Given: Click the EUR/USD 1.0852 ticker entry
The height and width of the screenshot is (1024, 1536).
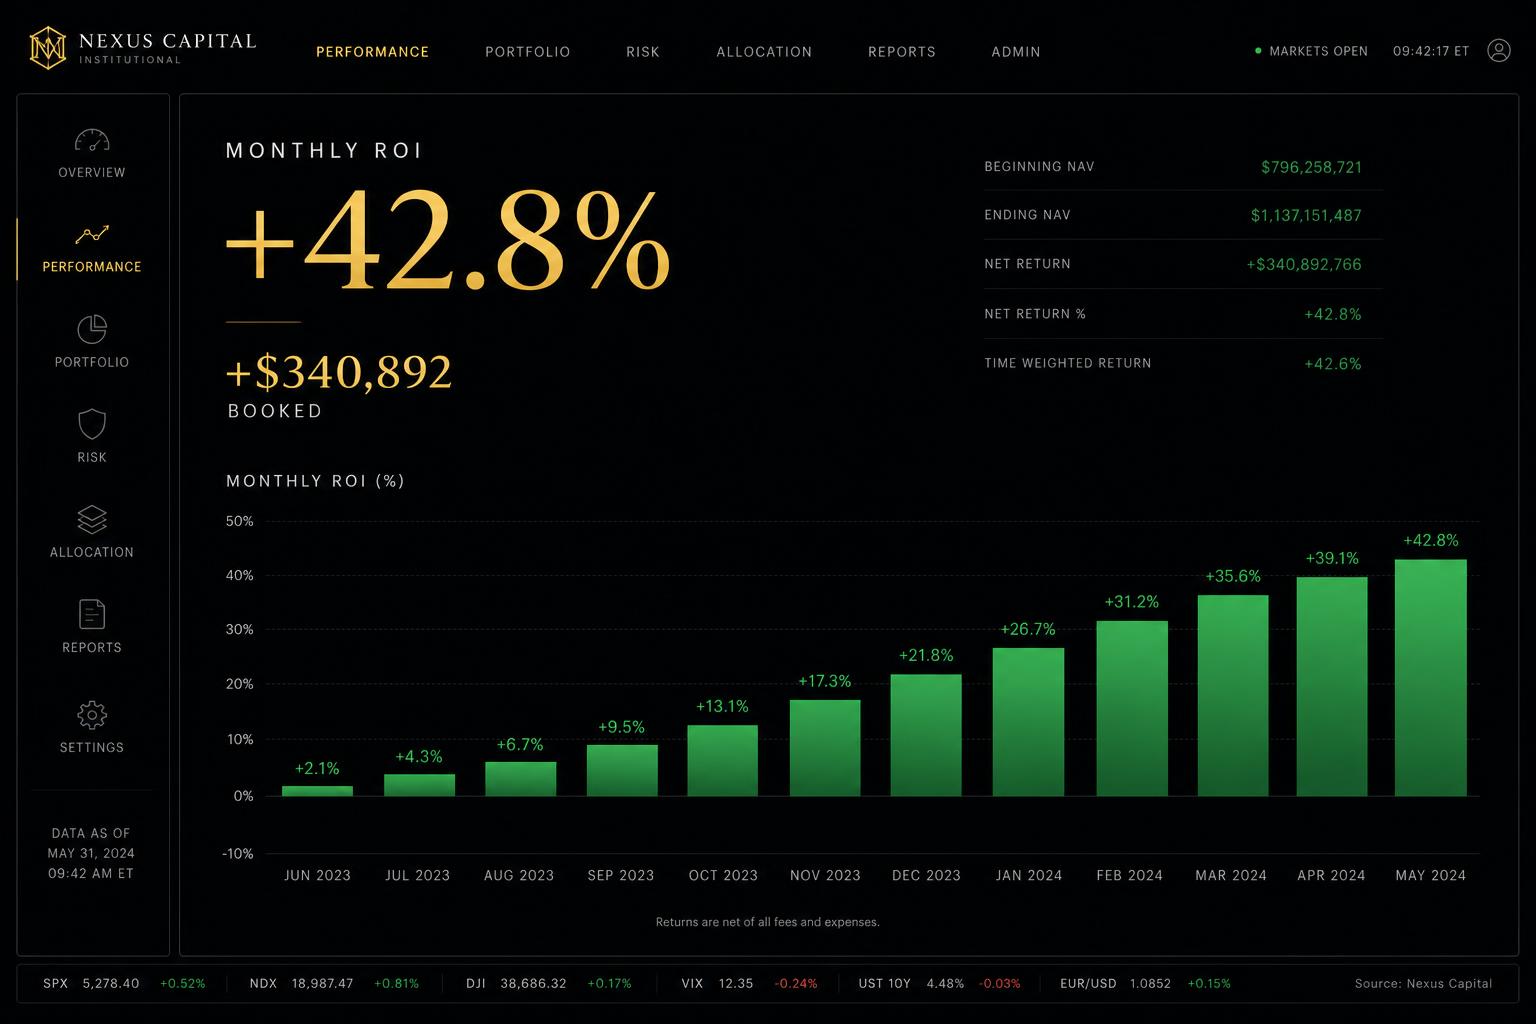Looking at the screenshot, I should pos(1145,984).
